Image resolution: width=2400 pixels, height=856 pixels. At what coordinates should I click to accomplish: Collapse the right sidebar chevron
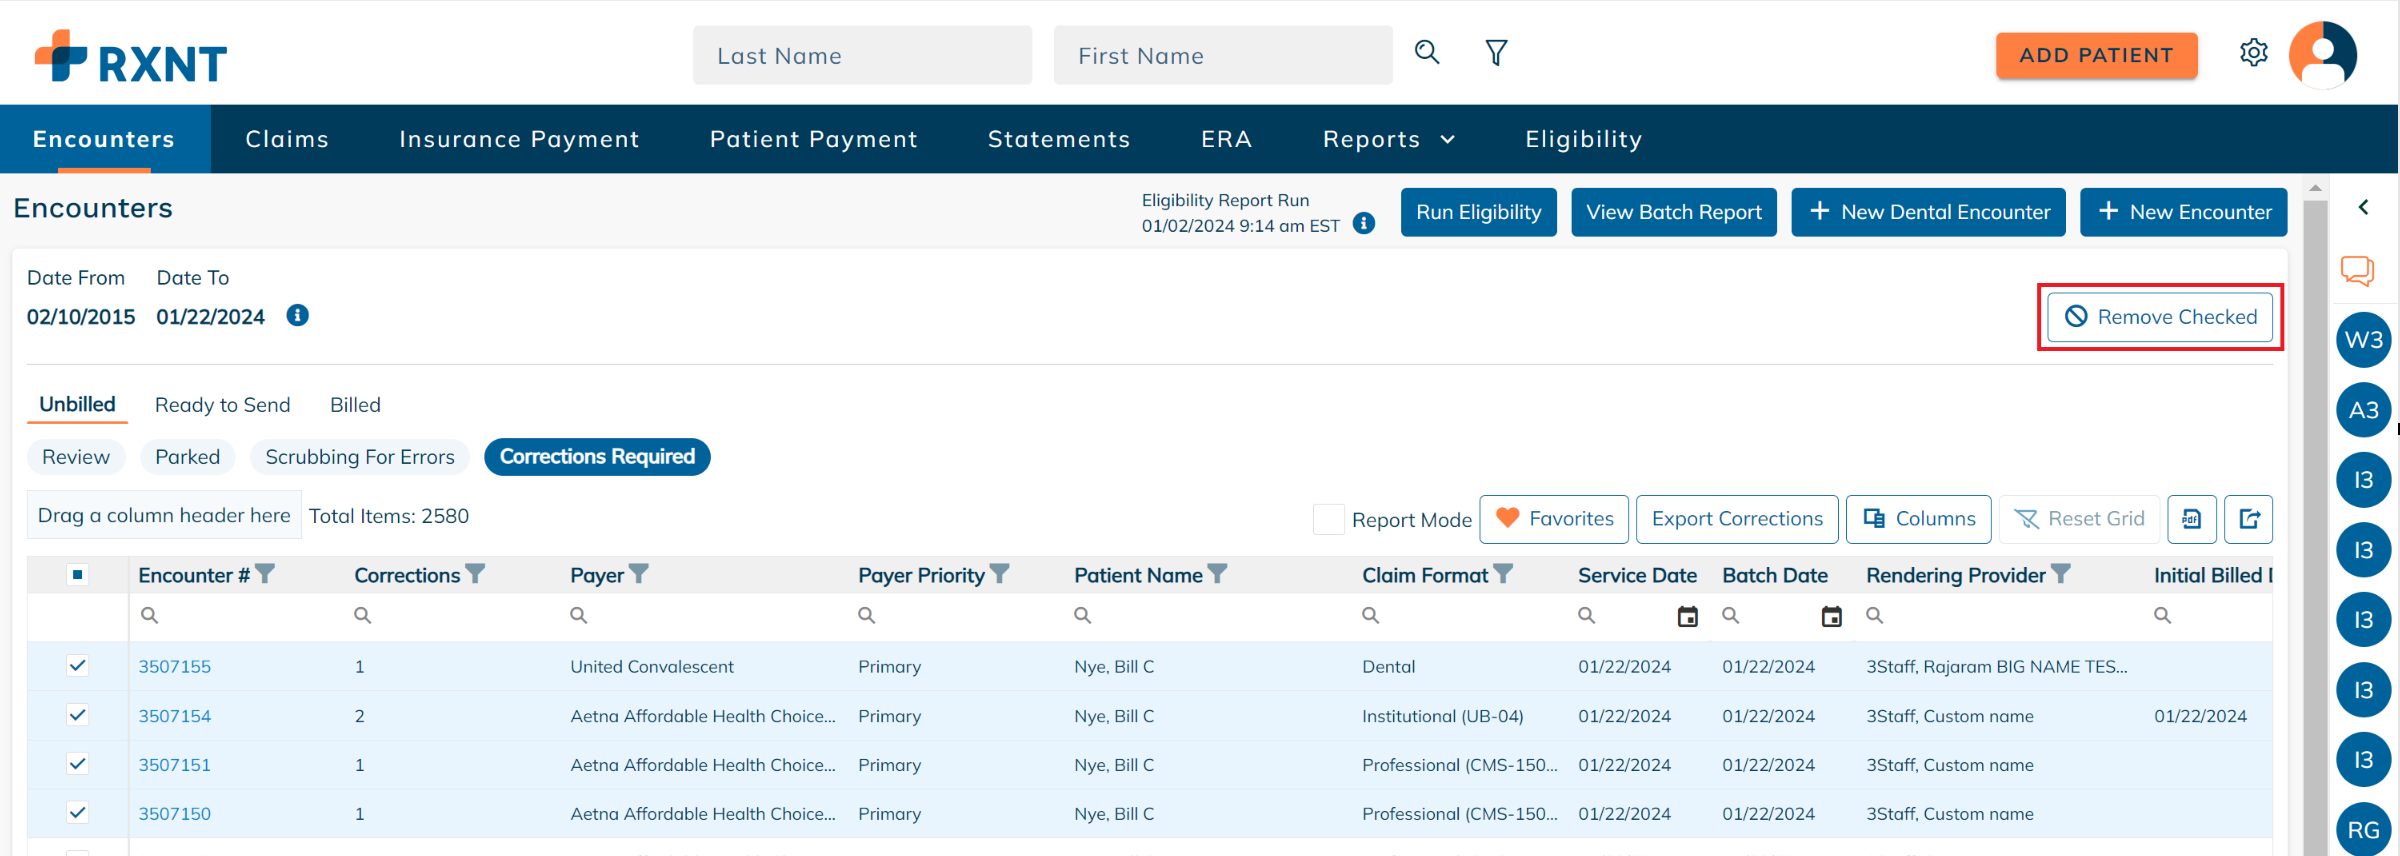[2364, 207]
